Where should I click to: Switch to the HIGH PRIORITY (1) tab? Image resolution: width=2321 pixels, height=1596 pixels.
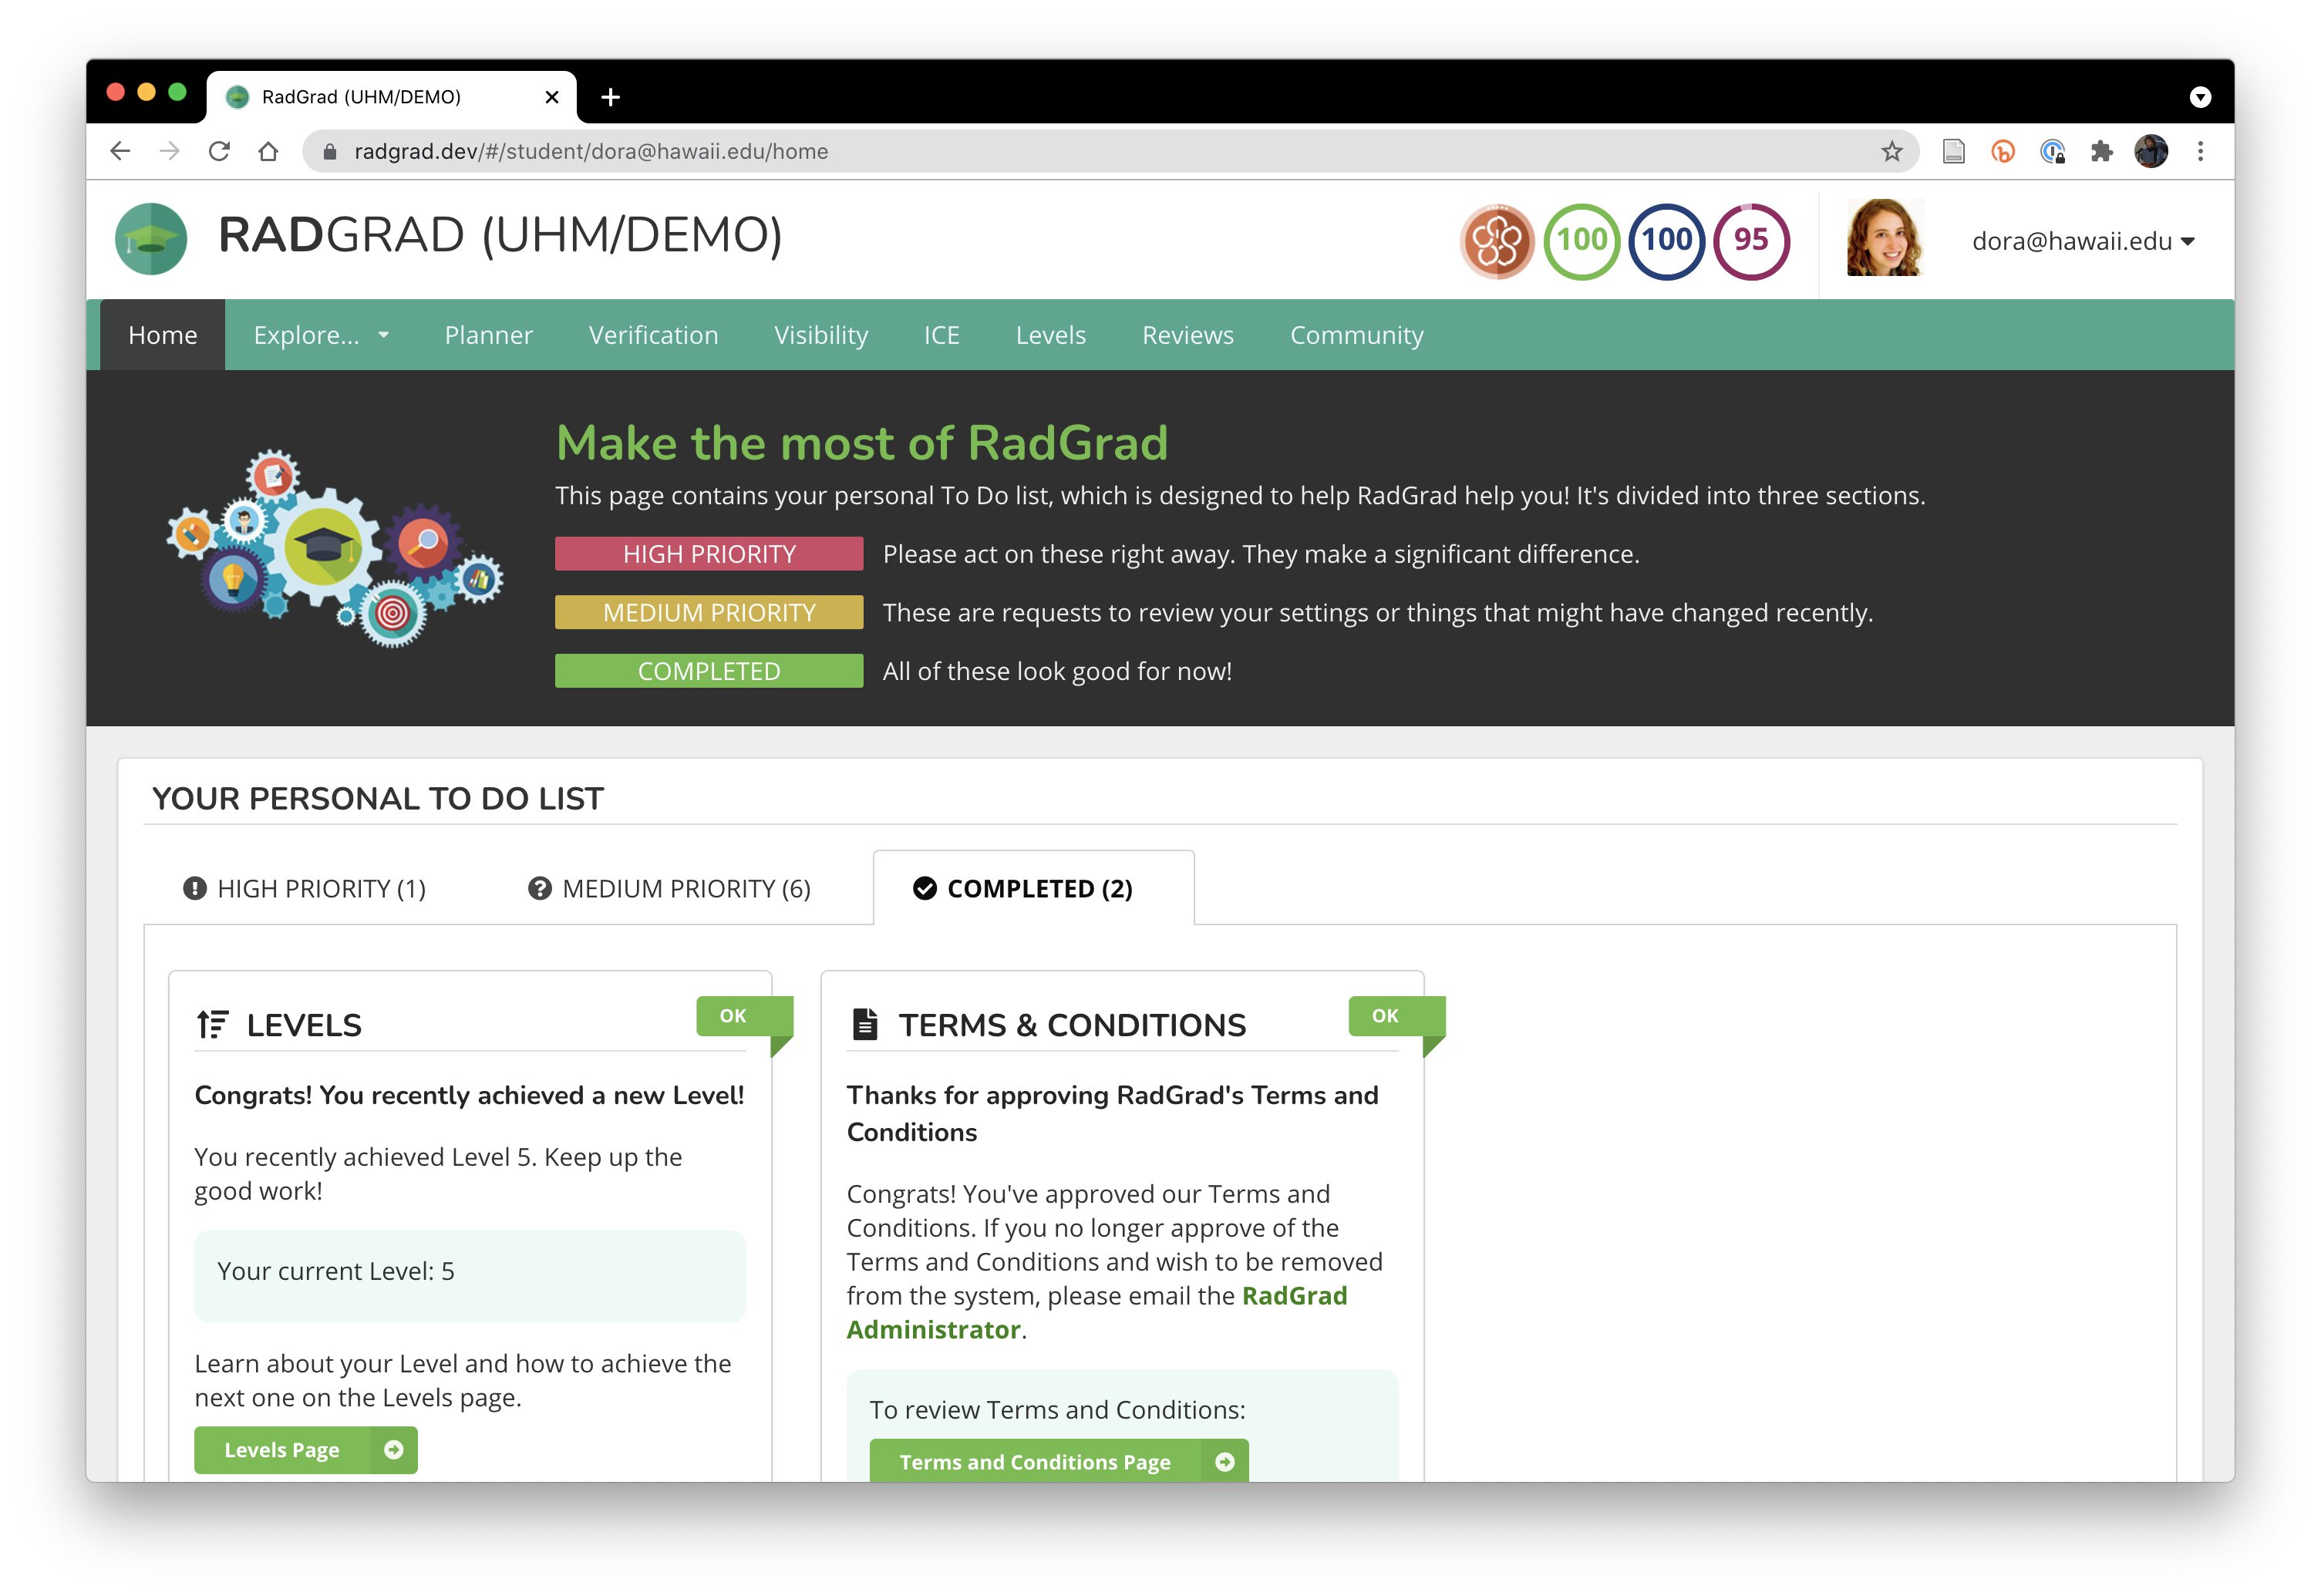click(x=304, y=888)
